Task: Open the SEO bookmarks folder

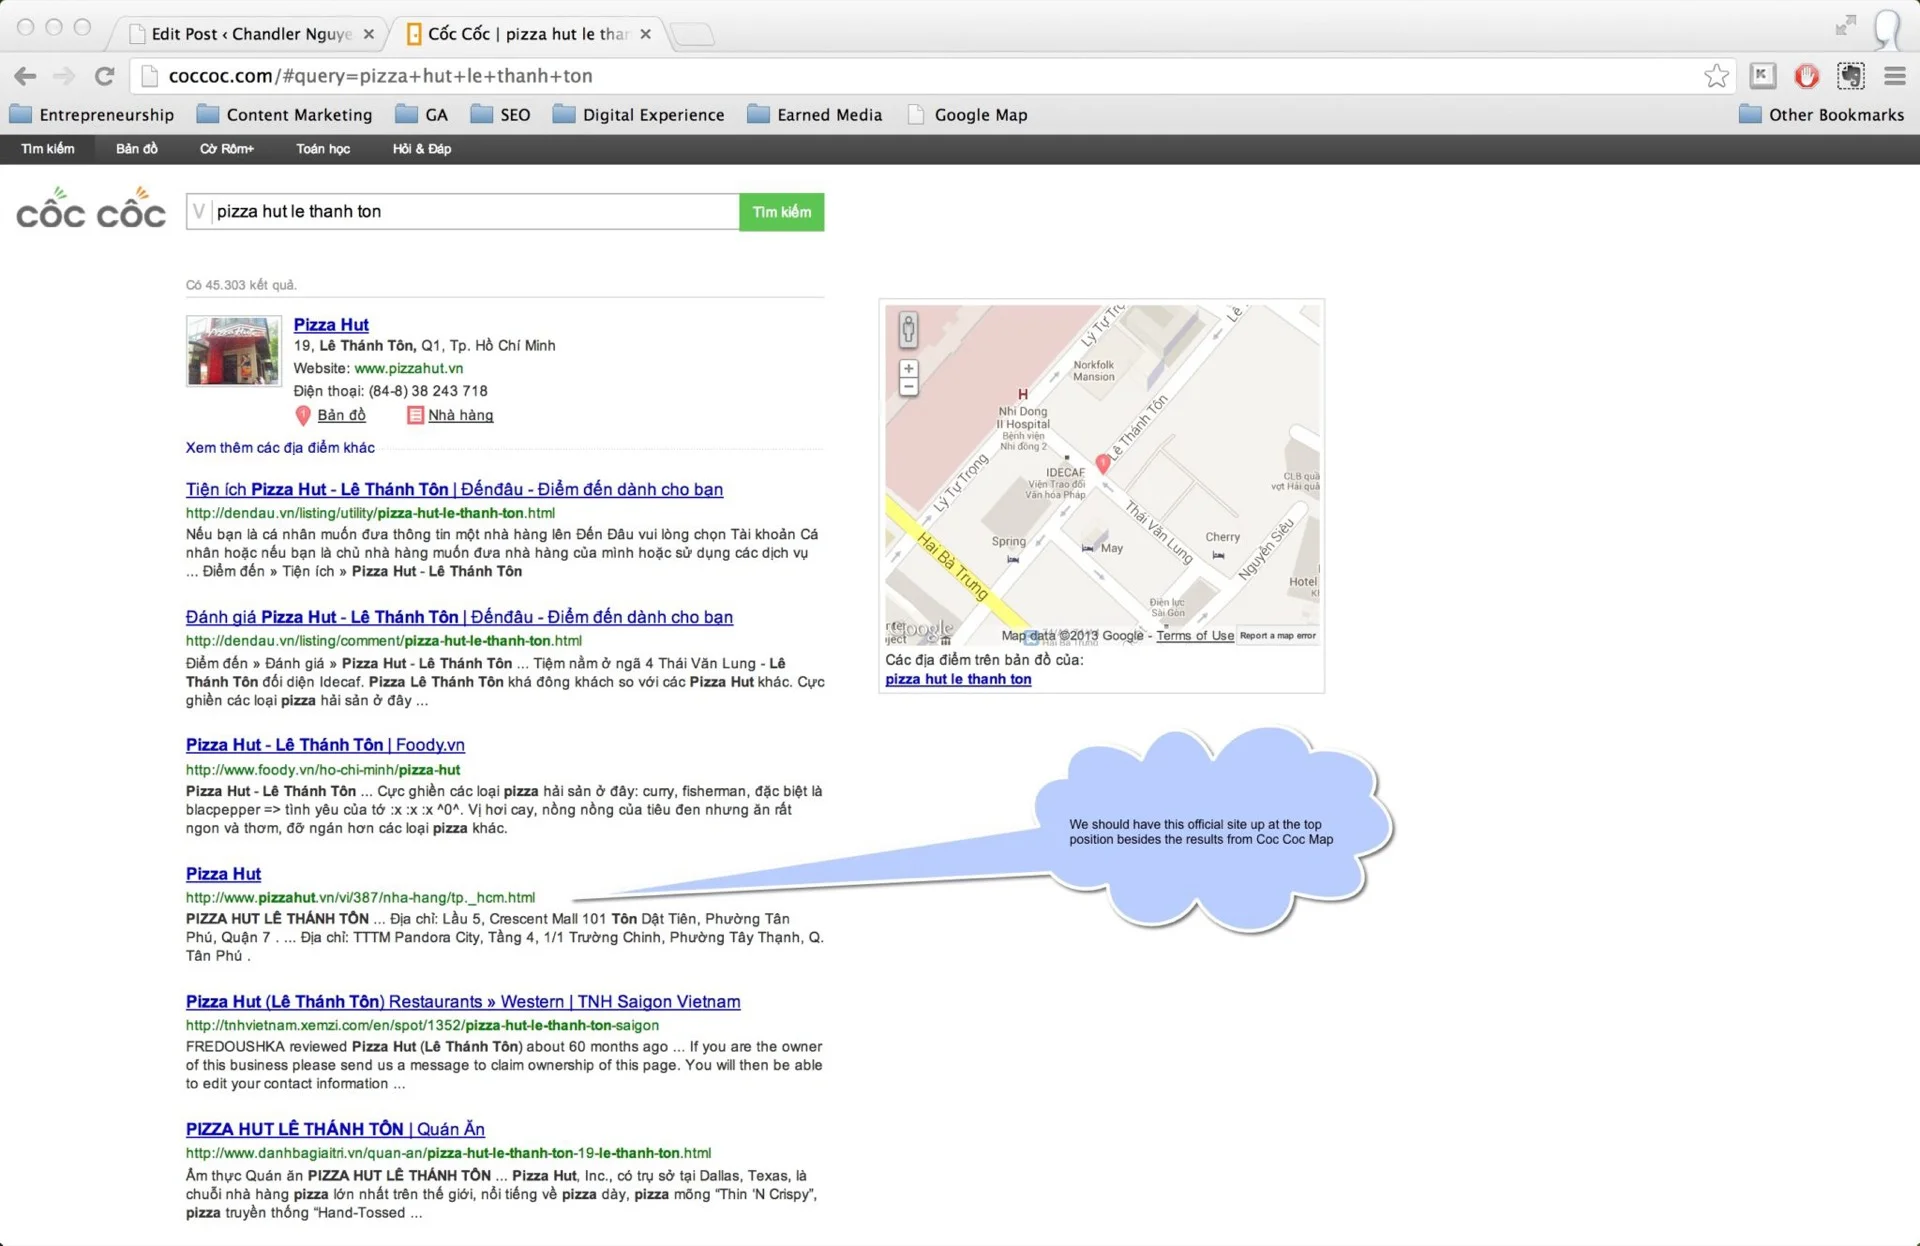Action: click(501, 115)
